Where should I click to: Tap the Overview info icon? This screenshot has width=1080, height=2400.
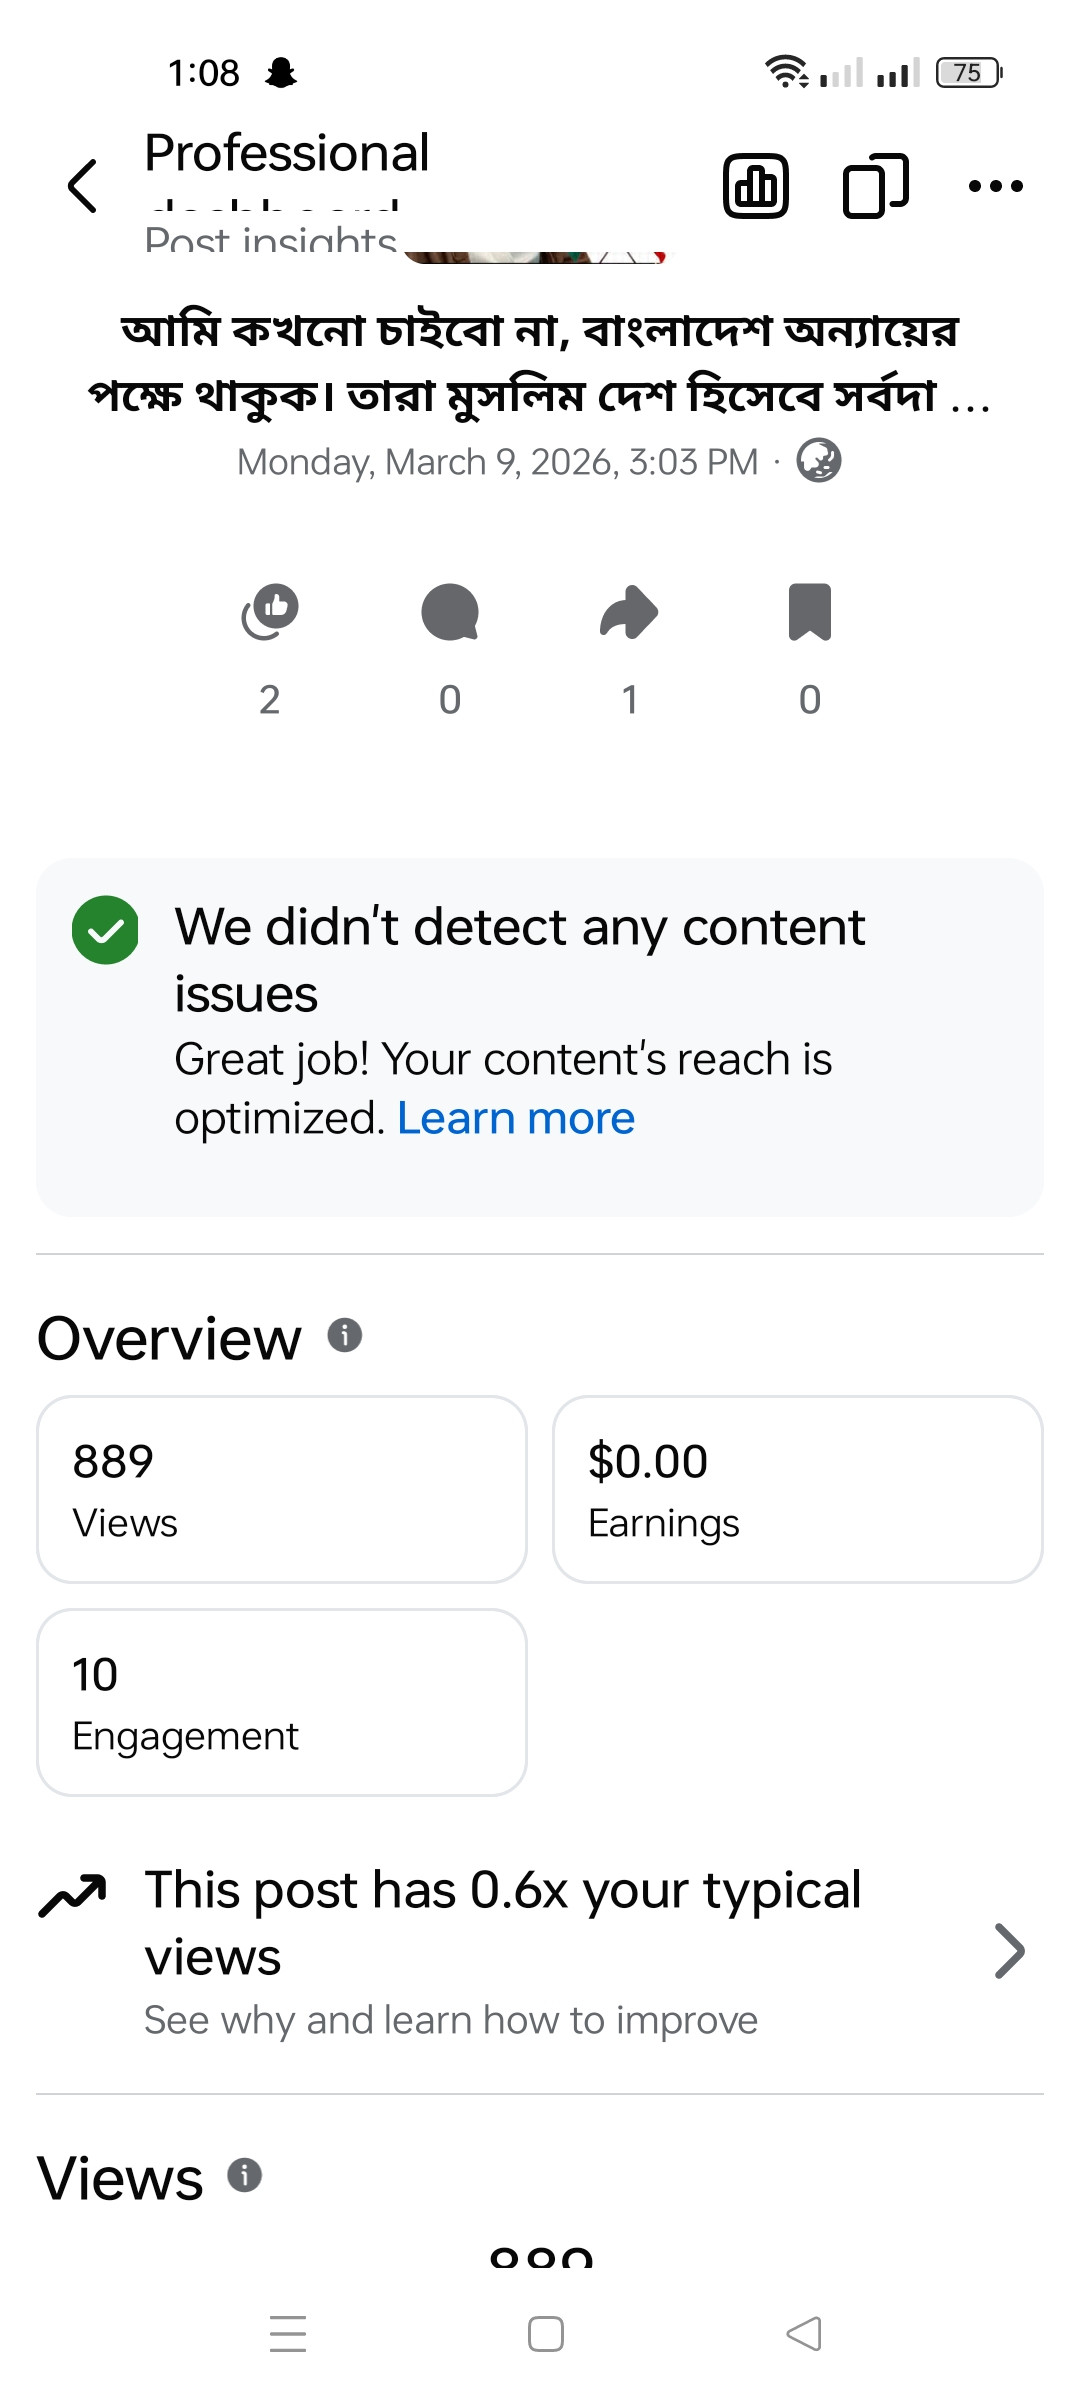coord(345,1335)
